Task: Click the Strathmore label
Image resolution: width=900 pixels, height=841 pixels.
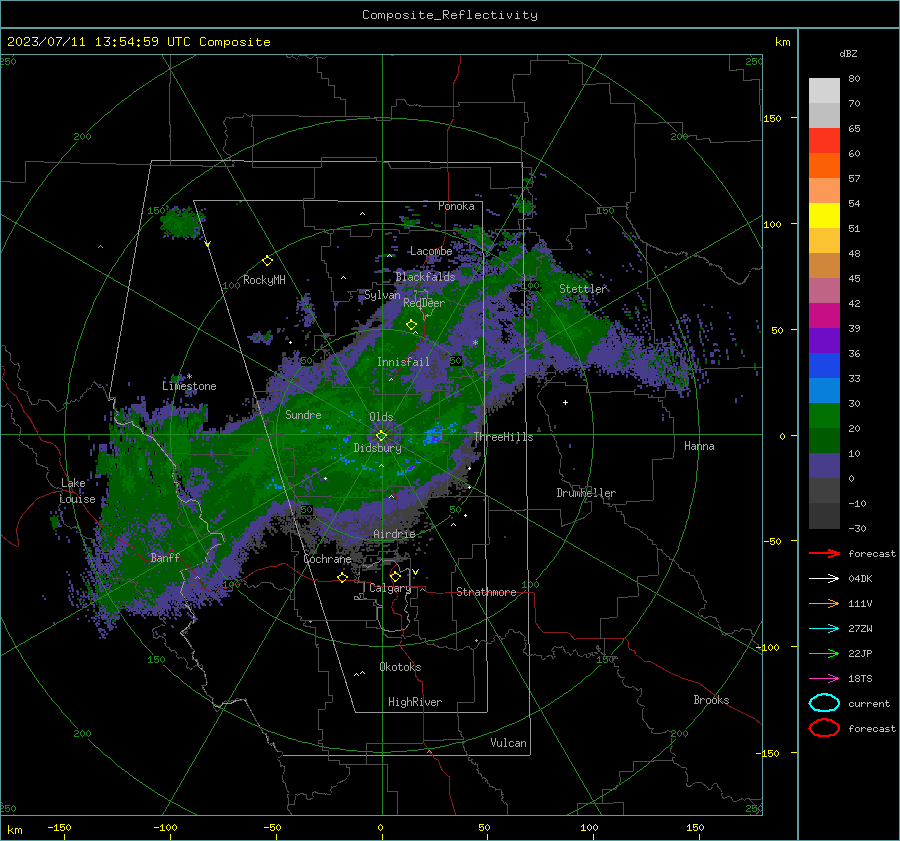Action: 486,592
